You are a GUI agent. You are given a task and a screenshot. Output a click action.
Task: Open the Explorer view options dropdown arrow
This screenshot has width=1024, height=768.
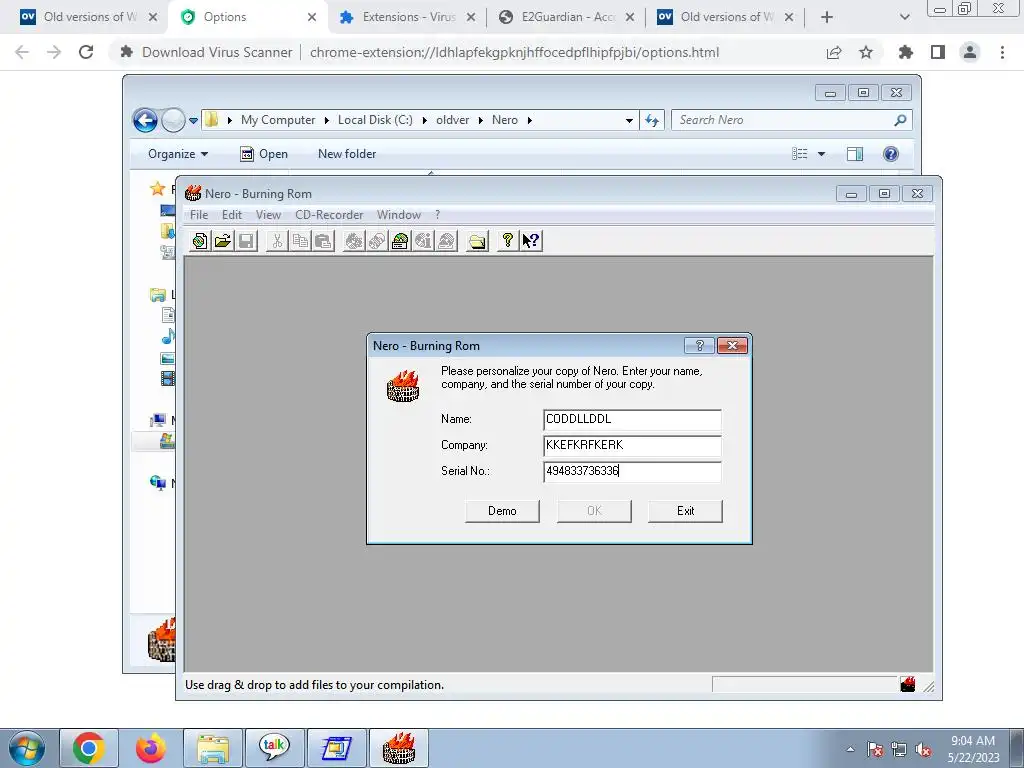[x=822, y=153]
